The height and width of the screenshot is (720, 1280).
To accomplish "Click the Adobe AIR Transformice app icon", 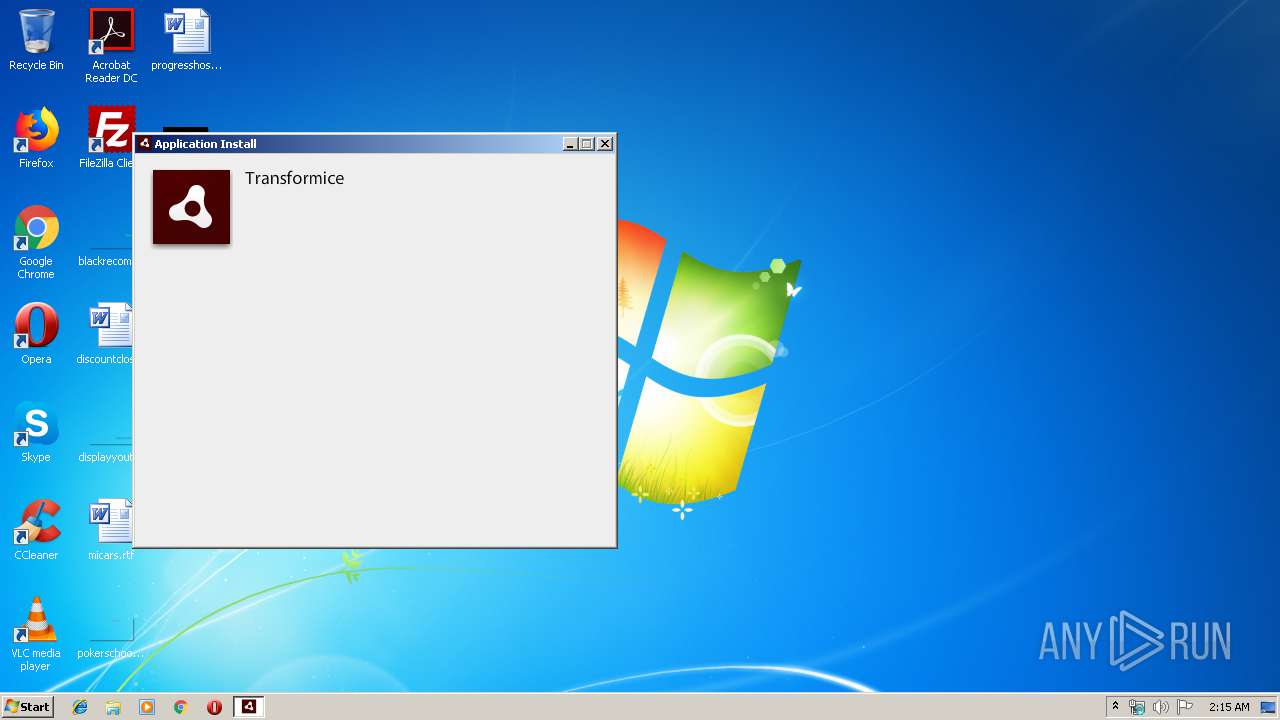I will 191,207.
